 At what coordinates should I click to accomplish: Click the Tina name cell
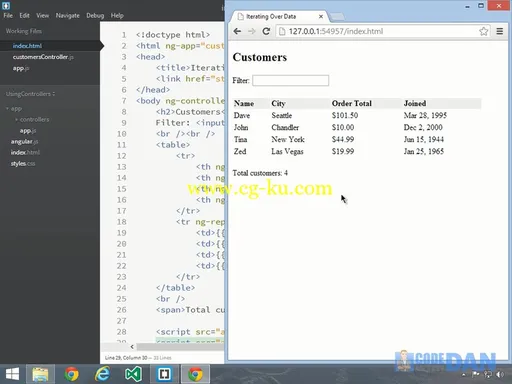tap(240, 139)
